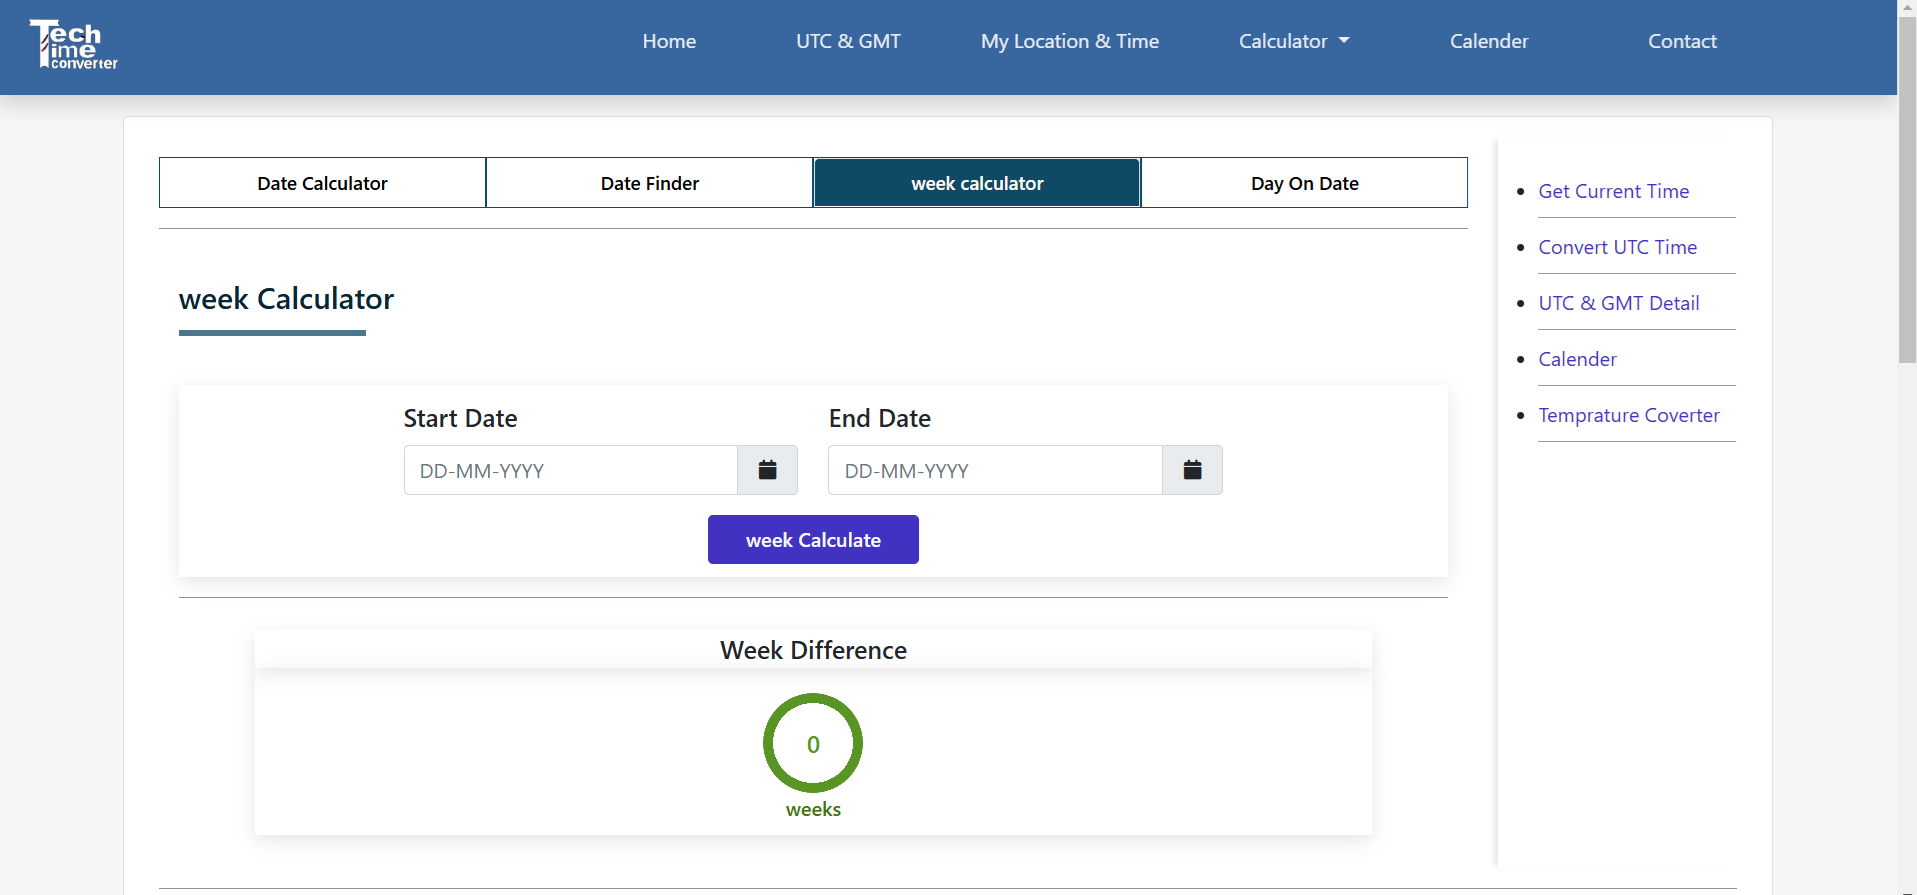Viewport: 1917px width, 895px height.
Task: Open the Convert UTC Time link
Action: (1617, 247)
